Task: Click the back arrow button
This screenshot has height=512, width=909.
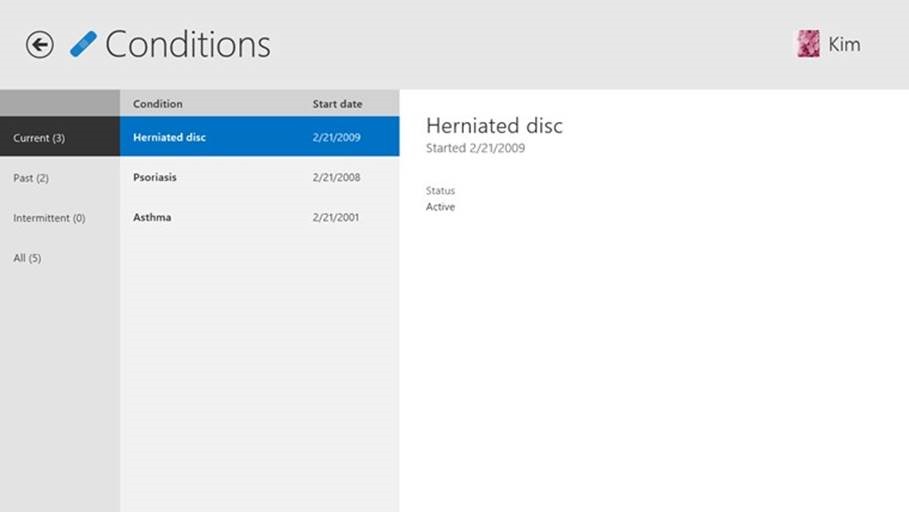Action: [x=40, y=44]
